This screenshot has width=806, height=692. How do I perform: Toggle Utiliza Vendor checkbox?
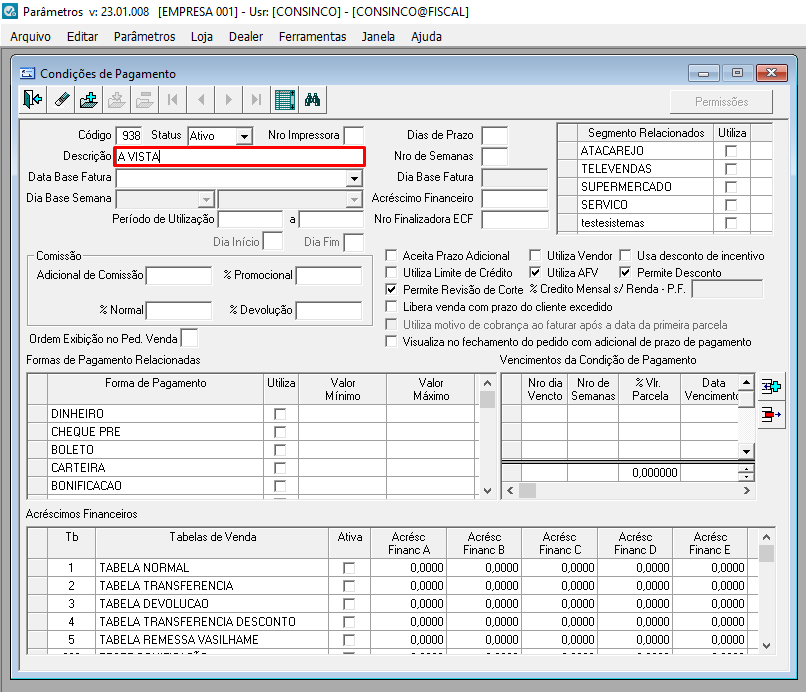point(535,256)
